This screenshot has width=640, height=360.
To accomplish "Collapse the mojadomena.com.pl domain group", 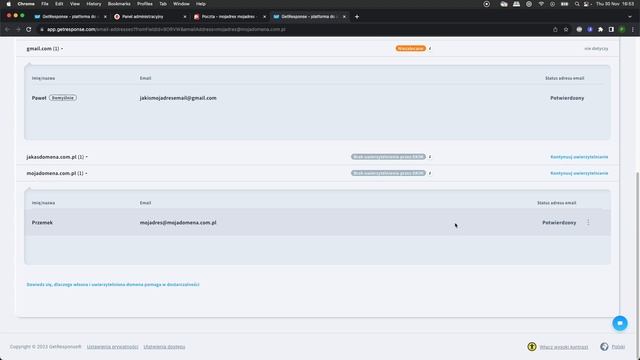I will (x=57, y=173).
